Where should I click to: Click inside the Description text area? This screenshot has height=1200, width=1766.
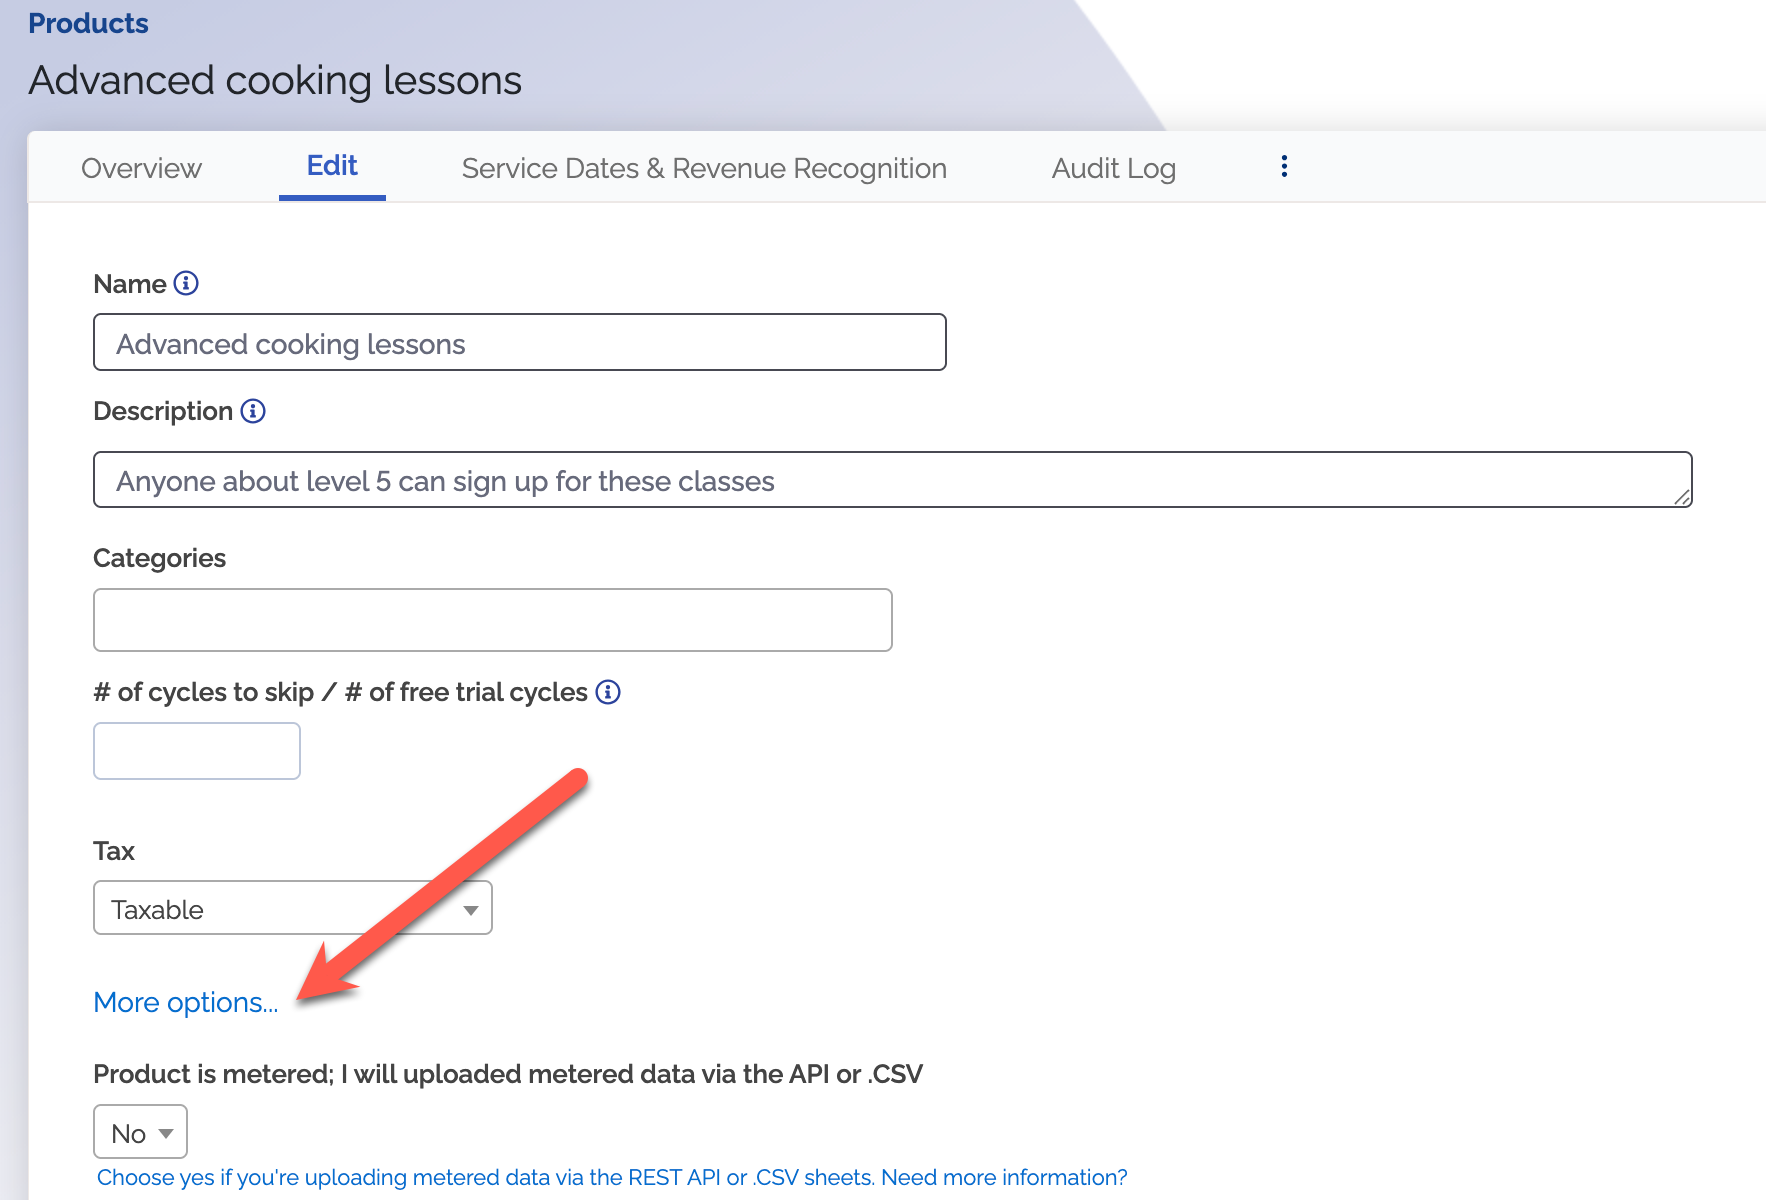pos(890,480)
